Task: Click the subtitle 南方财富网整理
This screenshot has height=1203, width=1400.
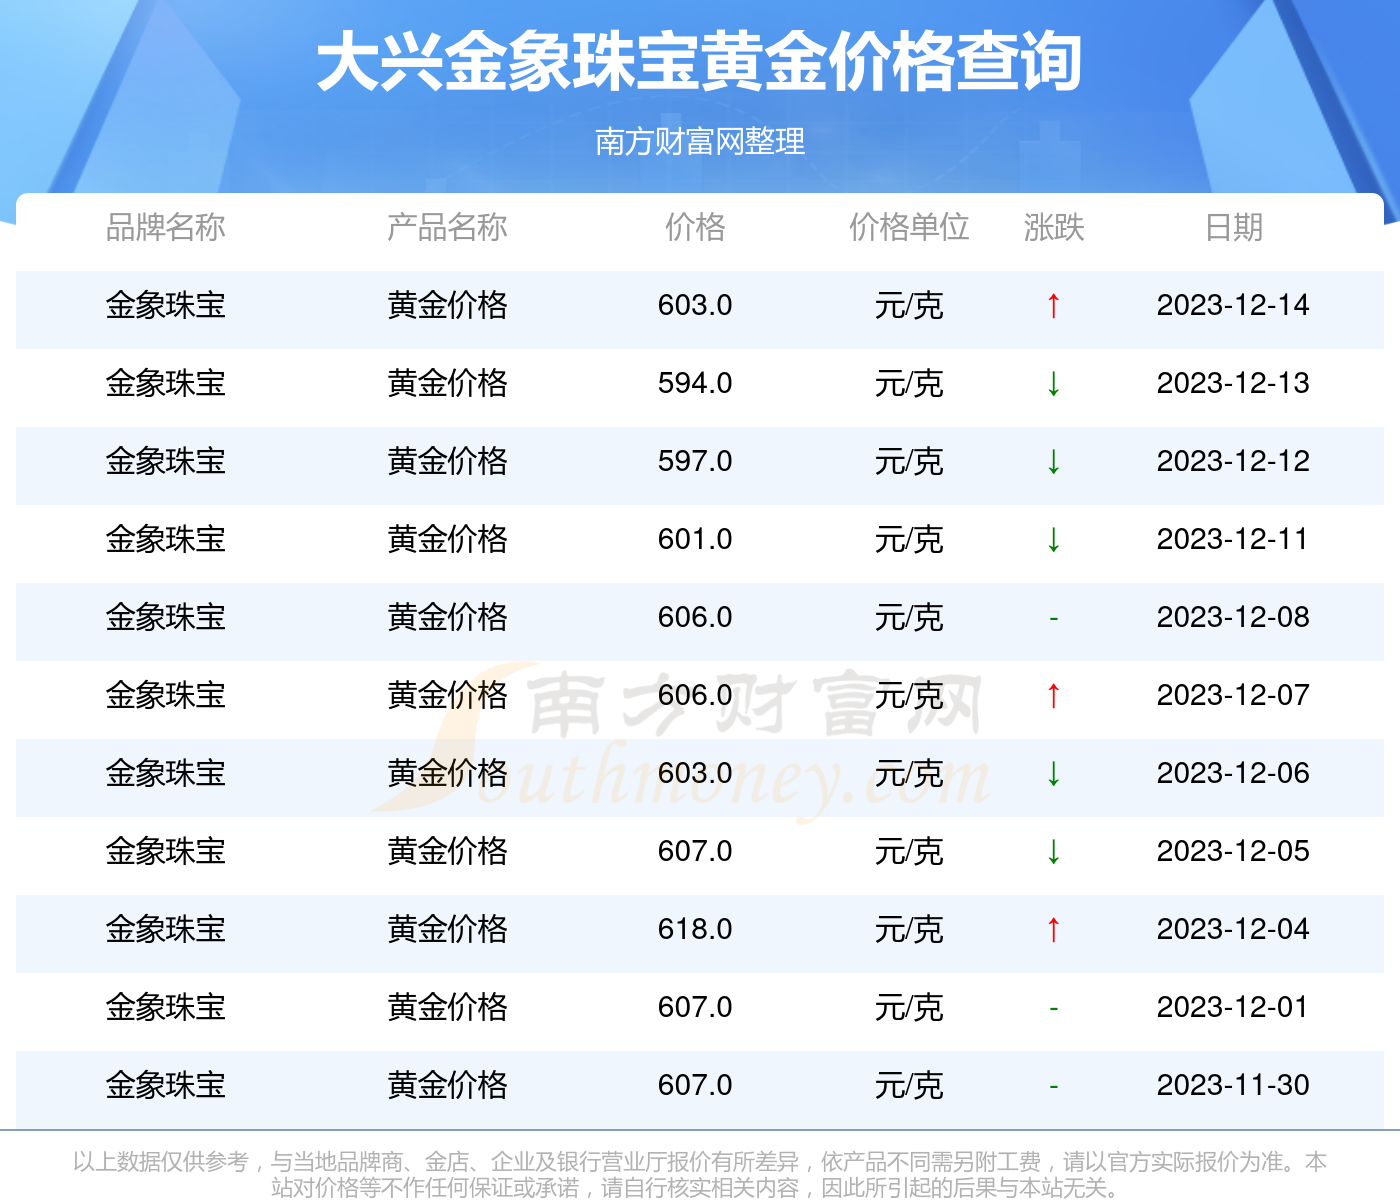Action: (x=700, y=141)
